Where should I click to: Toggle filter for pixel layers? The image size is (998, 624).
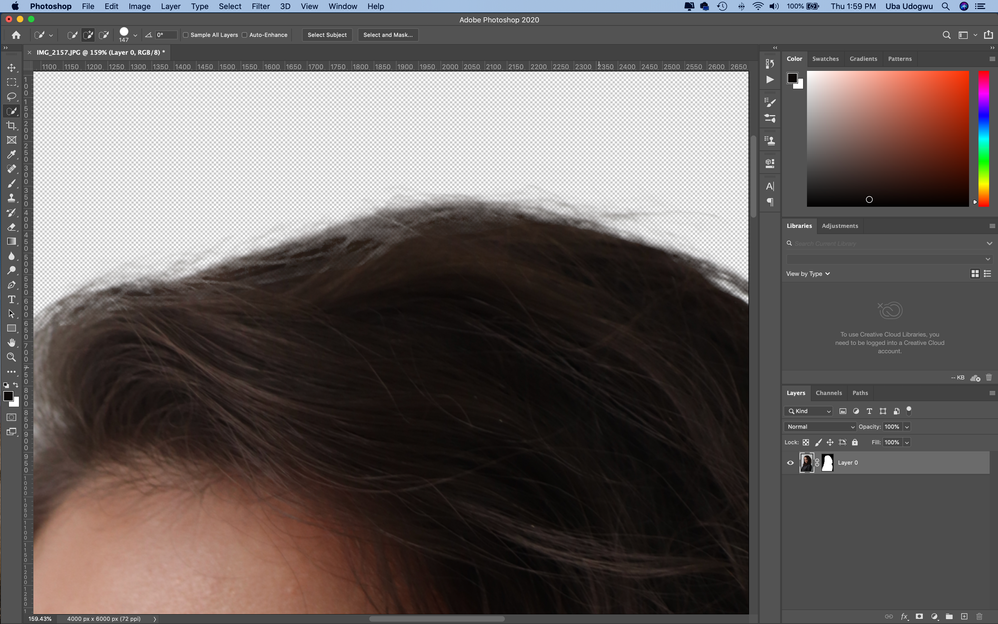843,411
